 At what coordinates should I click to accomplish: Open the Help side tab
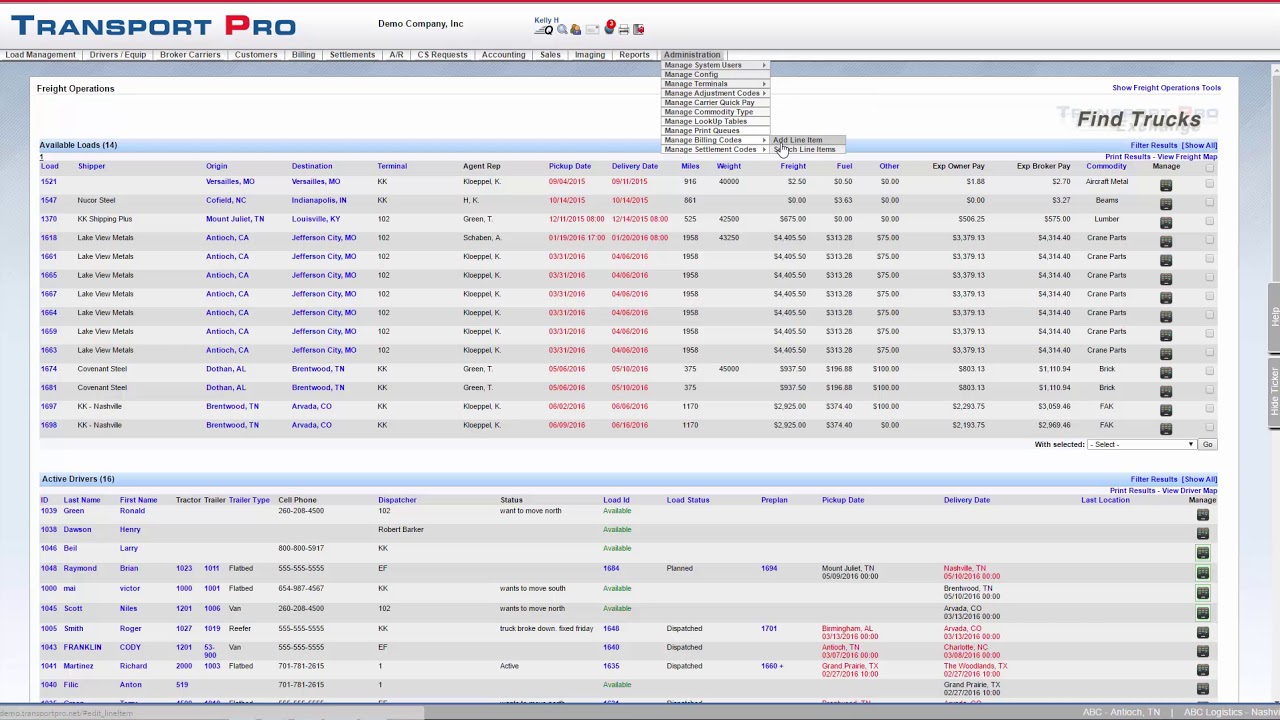pos(1275,317)
